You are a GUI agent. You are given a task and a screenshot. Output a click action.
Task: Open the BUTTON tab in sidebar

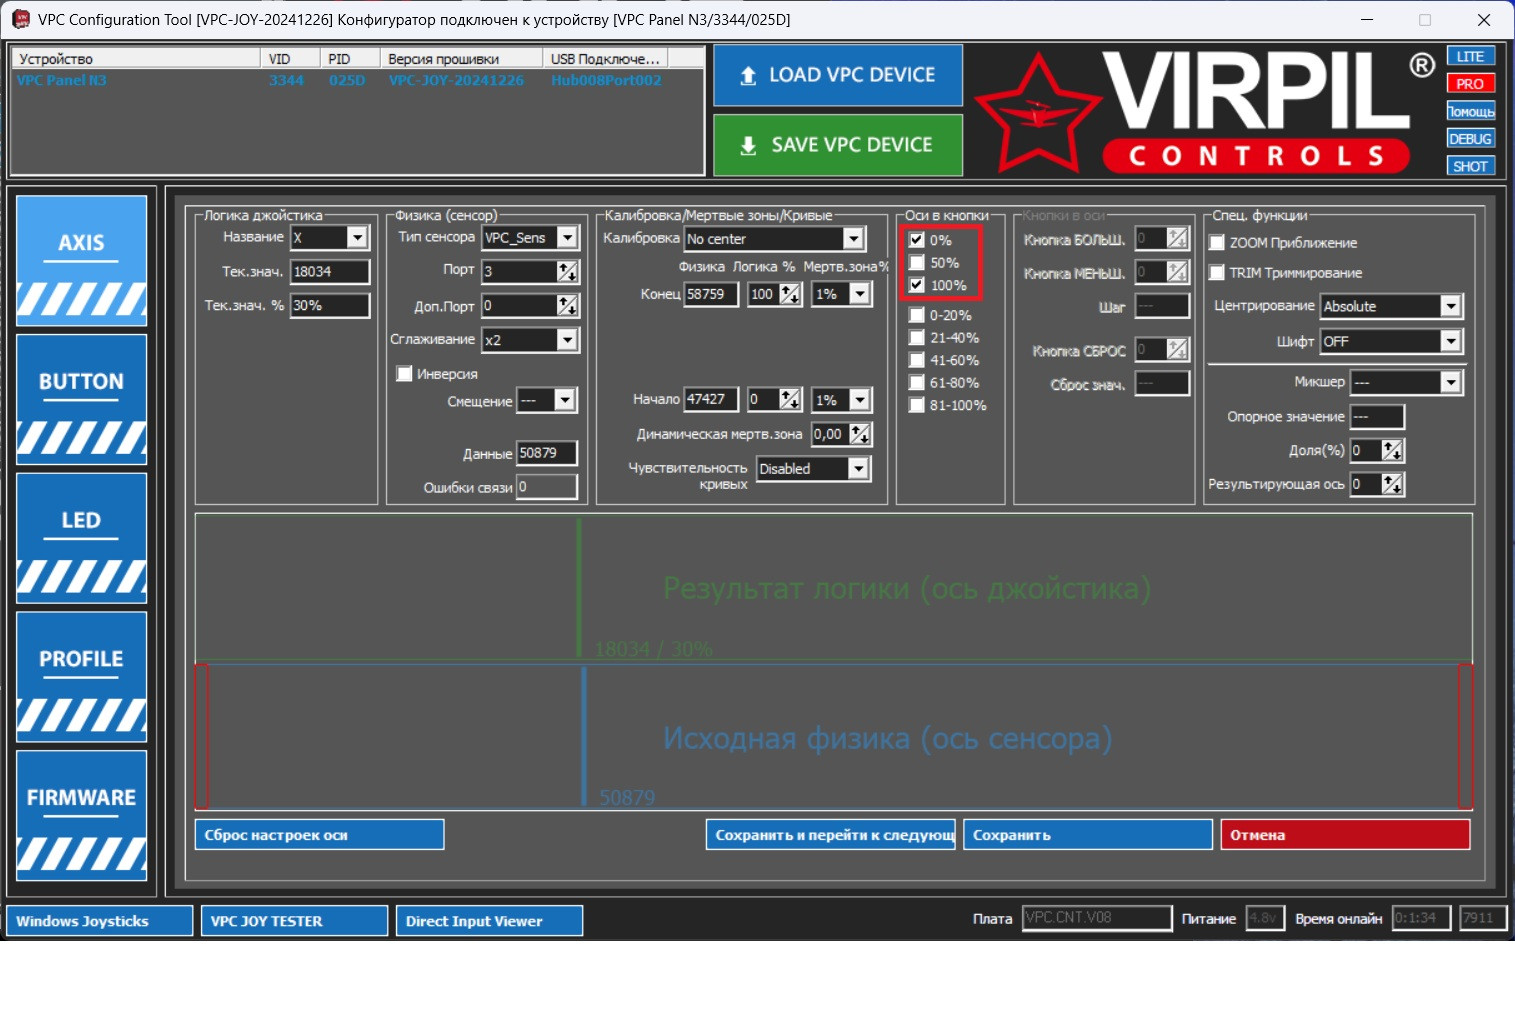(x=82, y=400)
